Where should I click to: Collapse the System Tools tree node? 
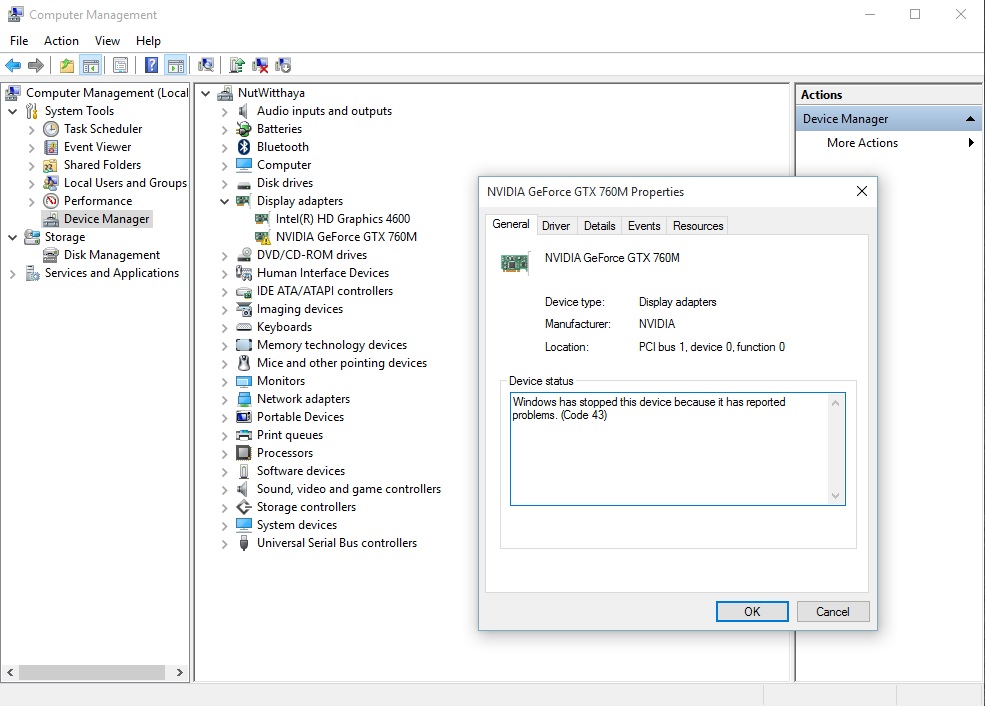[x=13, y=111]
